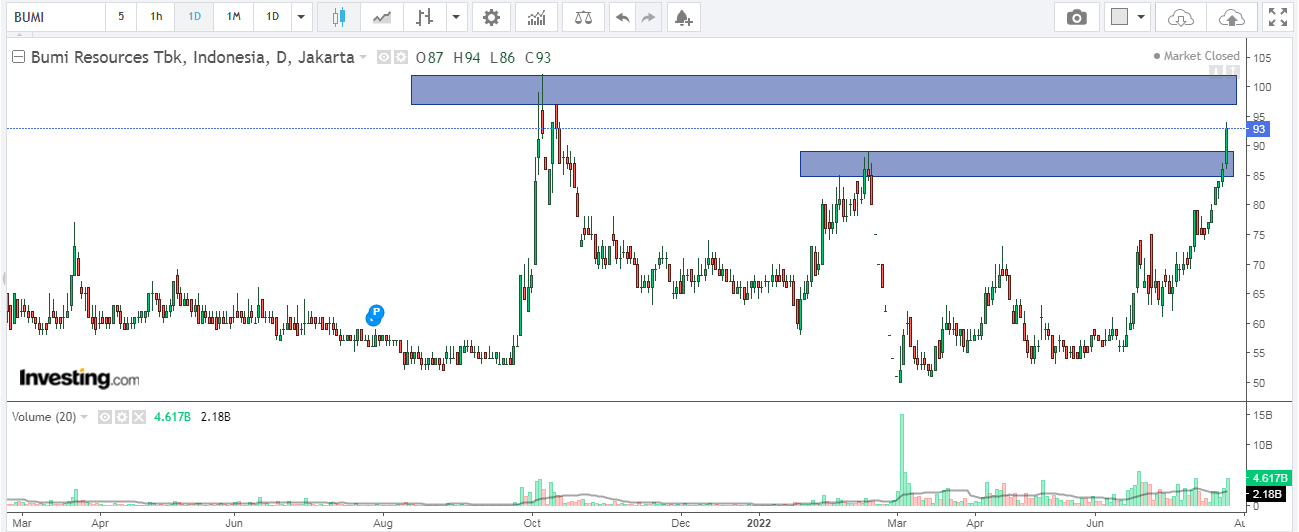Take a chart snapshot with camera icon
Screen dimensions: 1299x532
coord(1076,17)
